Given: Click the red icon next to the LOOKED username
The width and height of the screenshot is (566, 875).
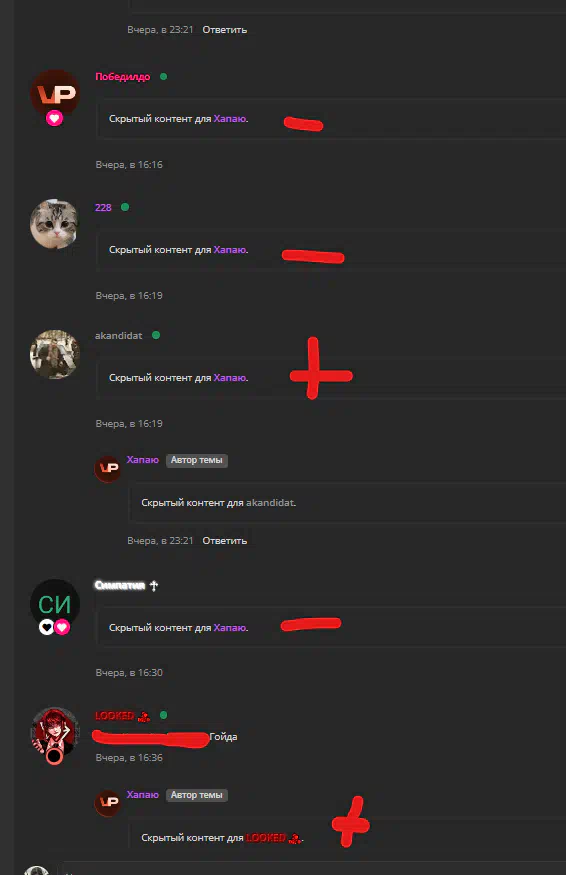Looking at the screenshot, I should pyautogui.click(x=144, y=716).
